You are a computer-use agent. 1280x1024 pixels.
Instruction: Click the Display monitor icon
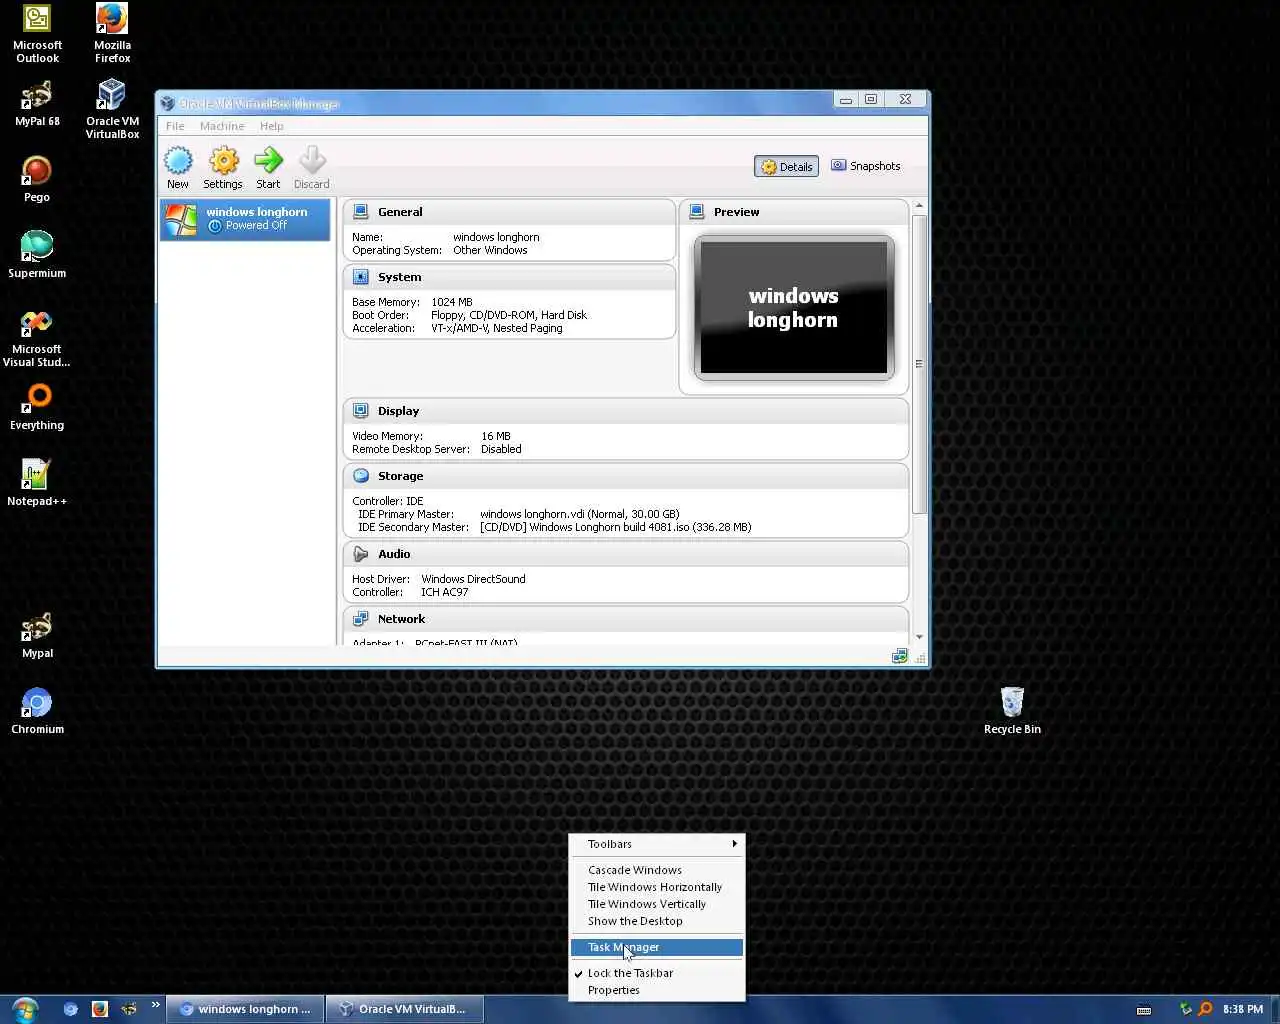(x=361, y=411)
